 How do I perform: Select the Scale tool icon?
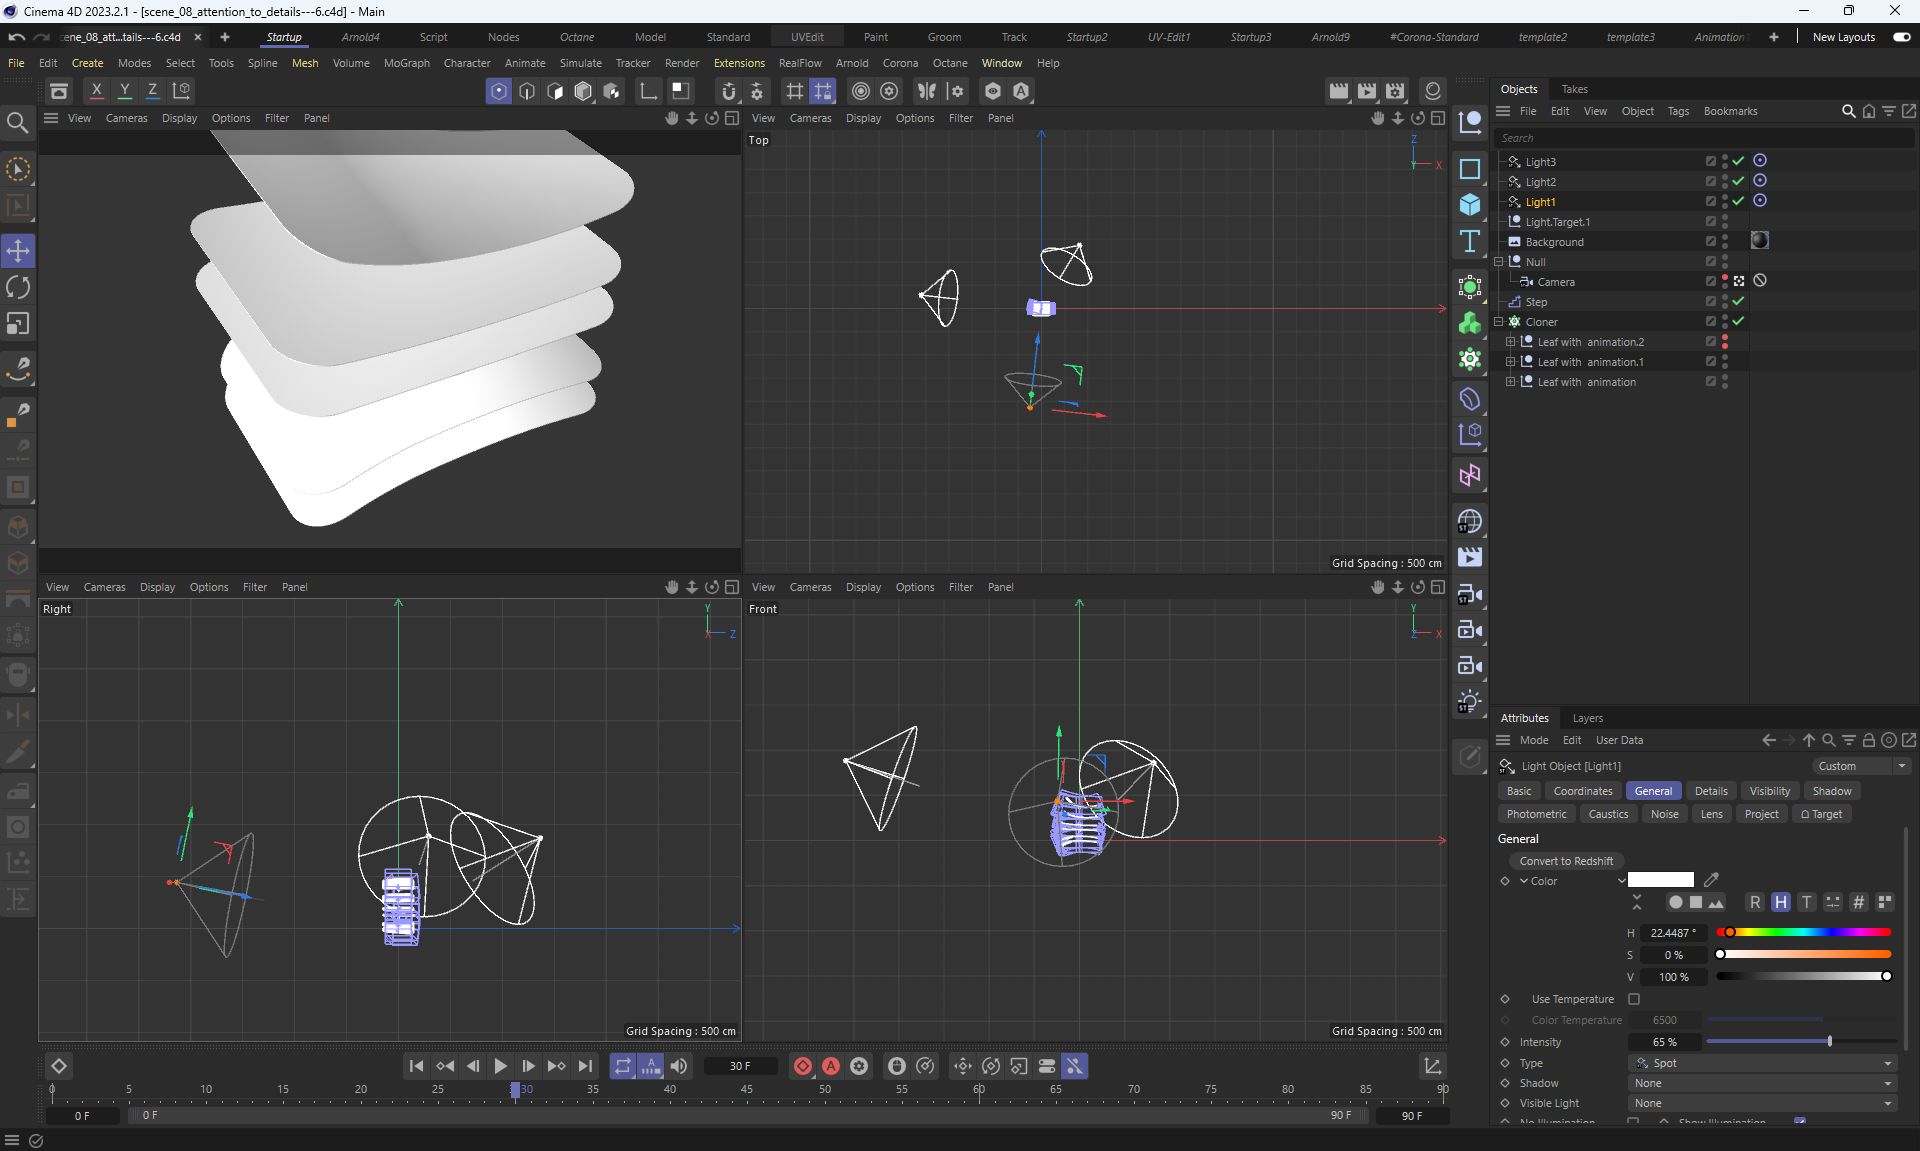coord(18,324)
